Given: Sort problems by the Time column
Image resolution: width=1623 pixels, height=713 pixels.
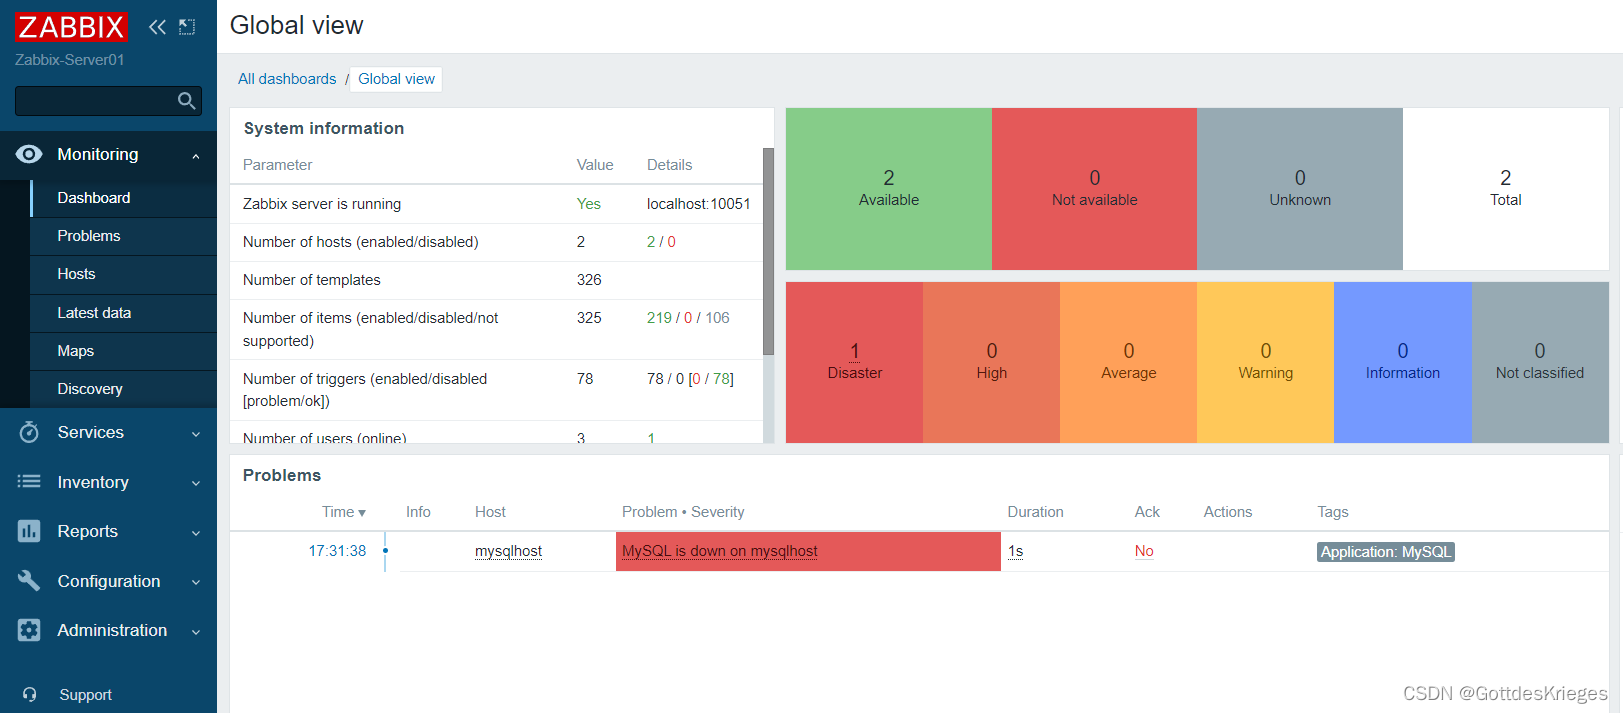Looking at the screenshot, I should point(343,512).
